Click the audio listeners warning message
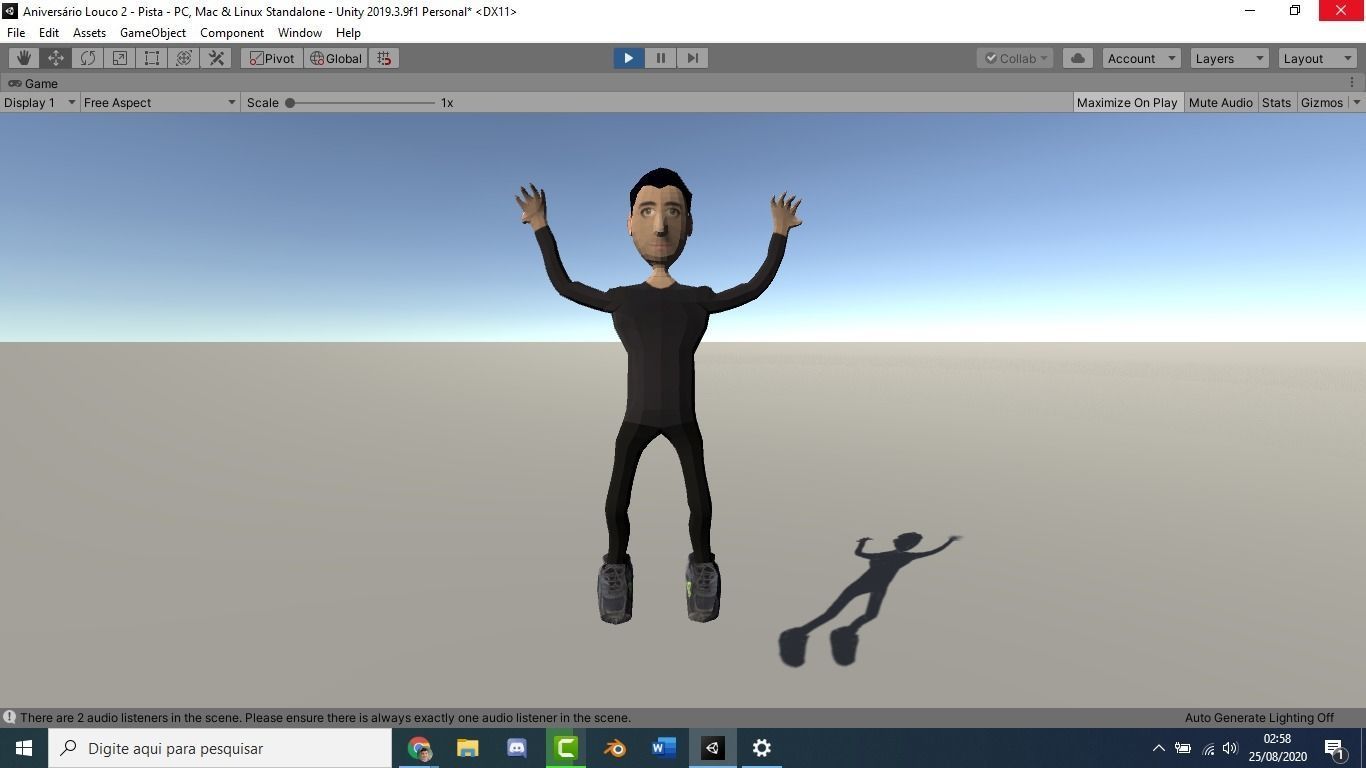1366x768 pixels. click(325, 717)
